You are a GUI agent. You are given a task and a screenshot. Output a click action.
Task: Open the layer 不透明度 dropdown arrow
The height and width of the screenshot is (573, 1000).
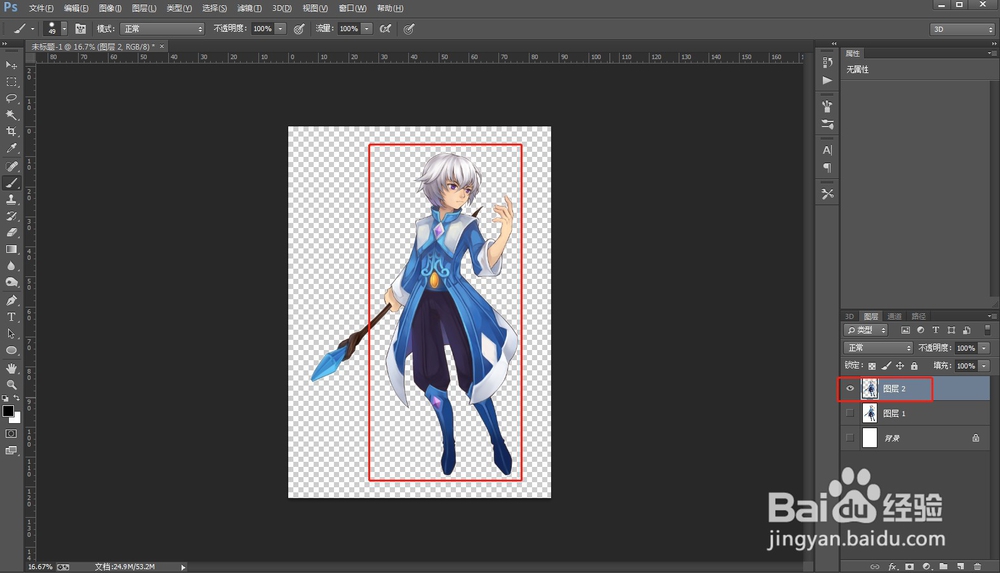click(984, 348)
